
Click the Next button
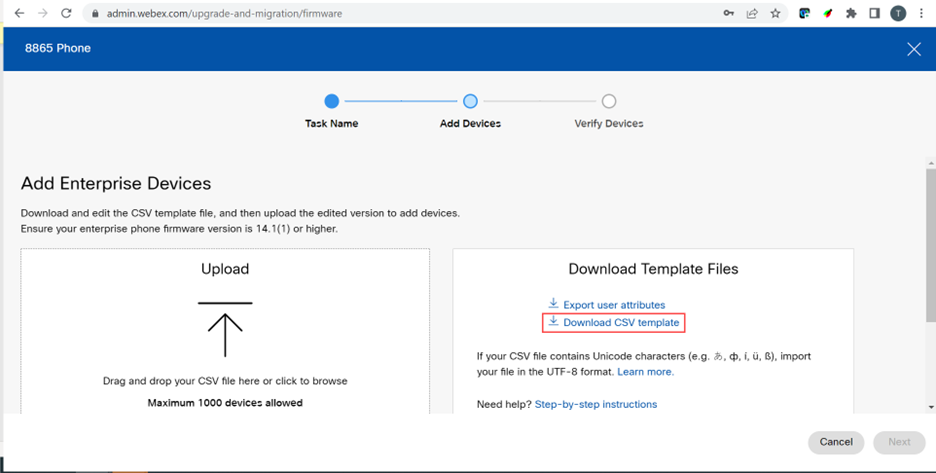click(899, 442)
